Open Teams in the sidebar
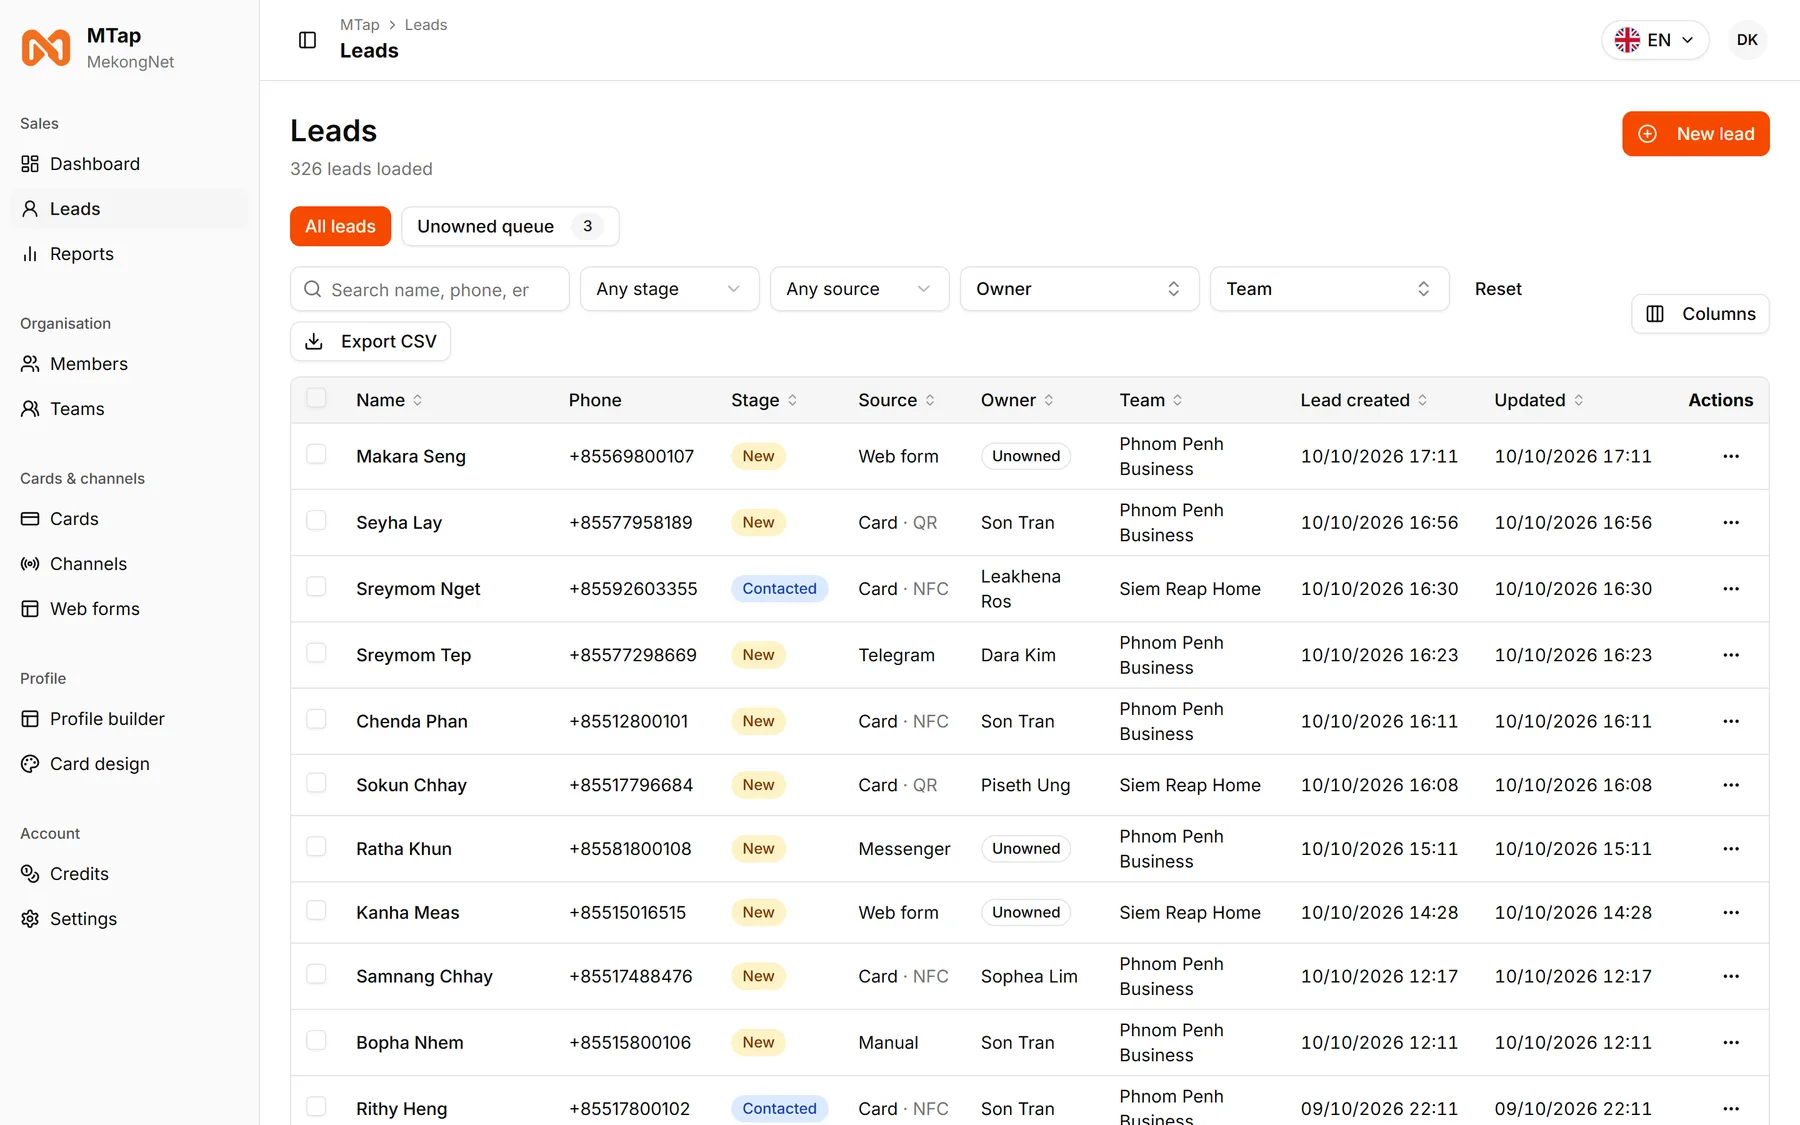 click(130, 409)
